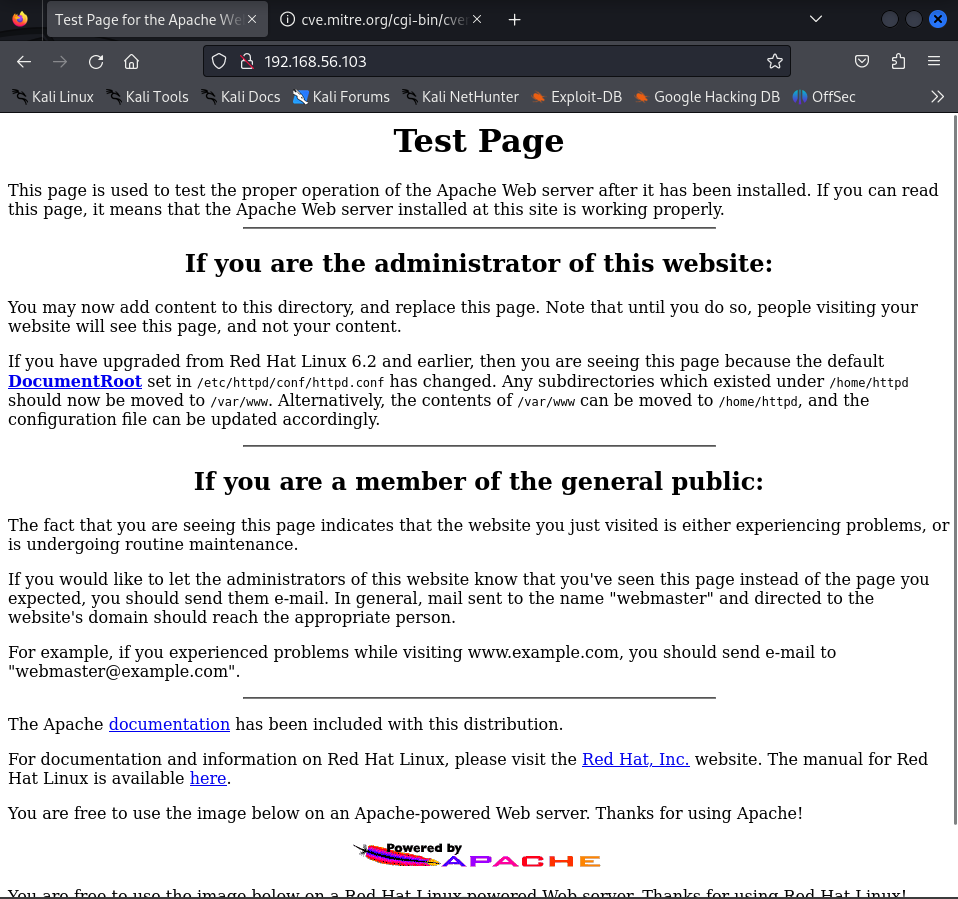The height and width of the screenshot is (899, 958).
Task: Click the Firefox logo icon
Action: pos(20,19)
